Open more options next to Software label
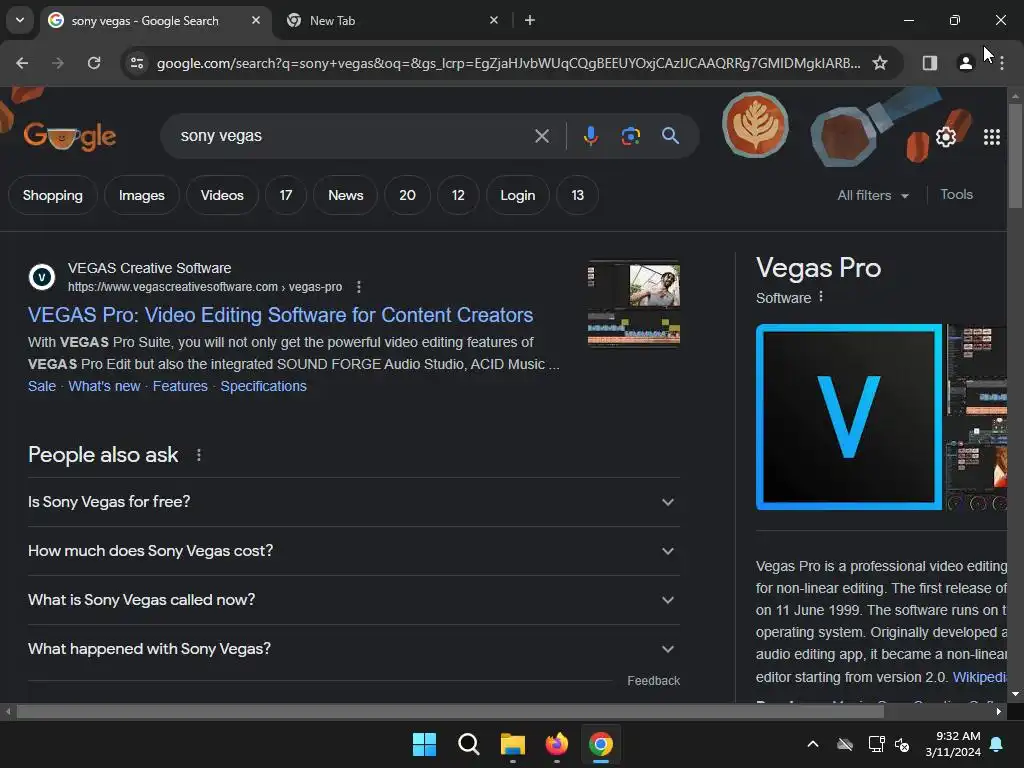This screenshot has height=768, width=1024. pyautogui.click(x=821, y=297)
